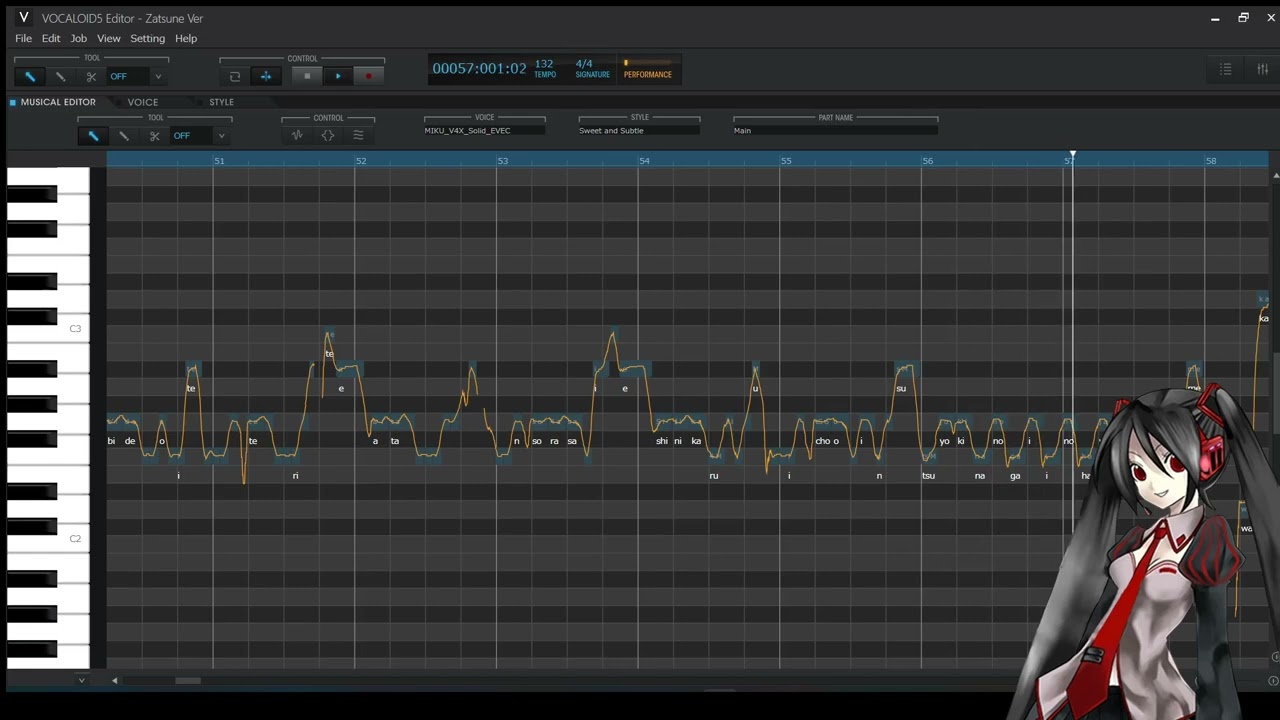
Task: Stop playback with the stop button
Action: click(x=307, y=77)
